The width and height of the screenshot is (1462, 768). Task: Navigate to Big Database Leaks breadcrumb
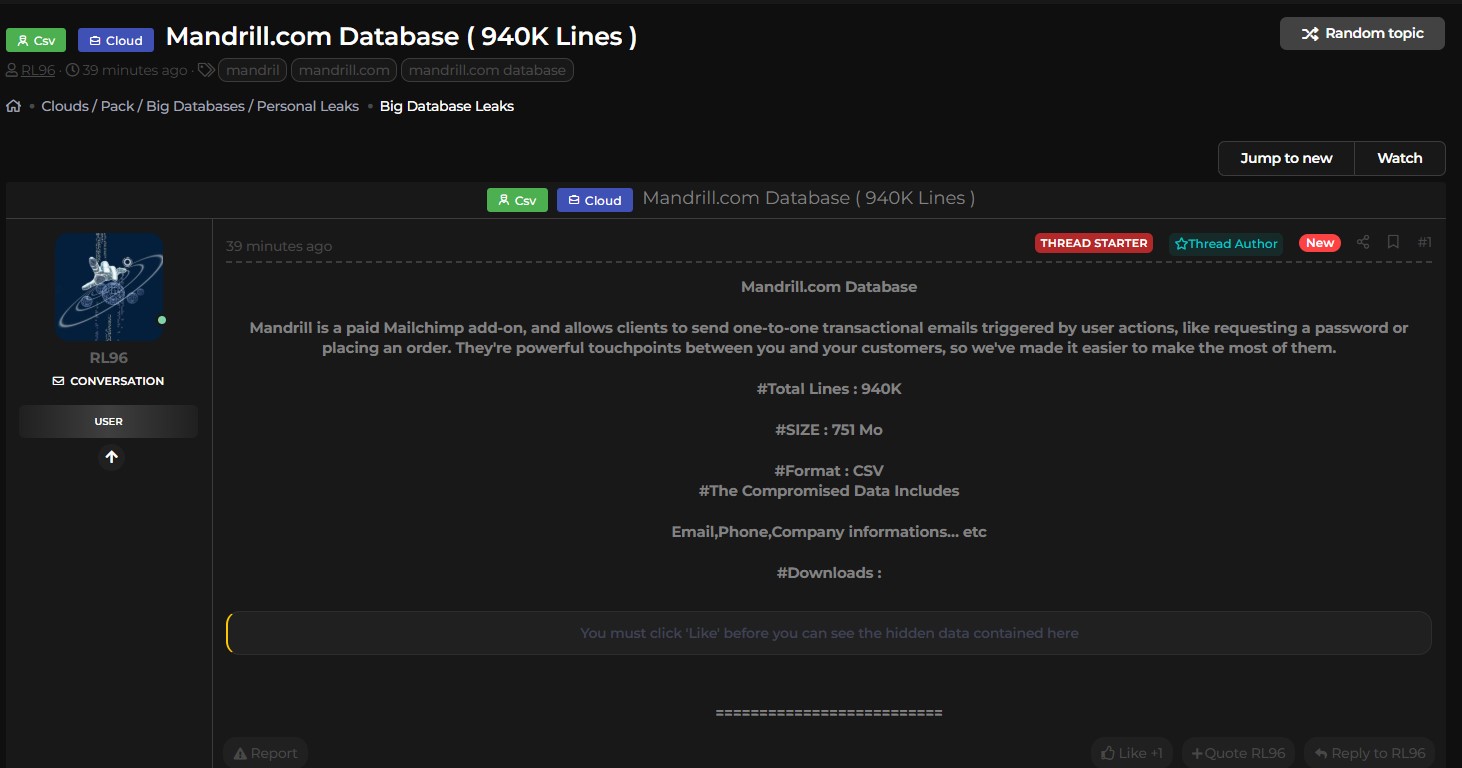(447, 106)
